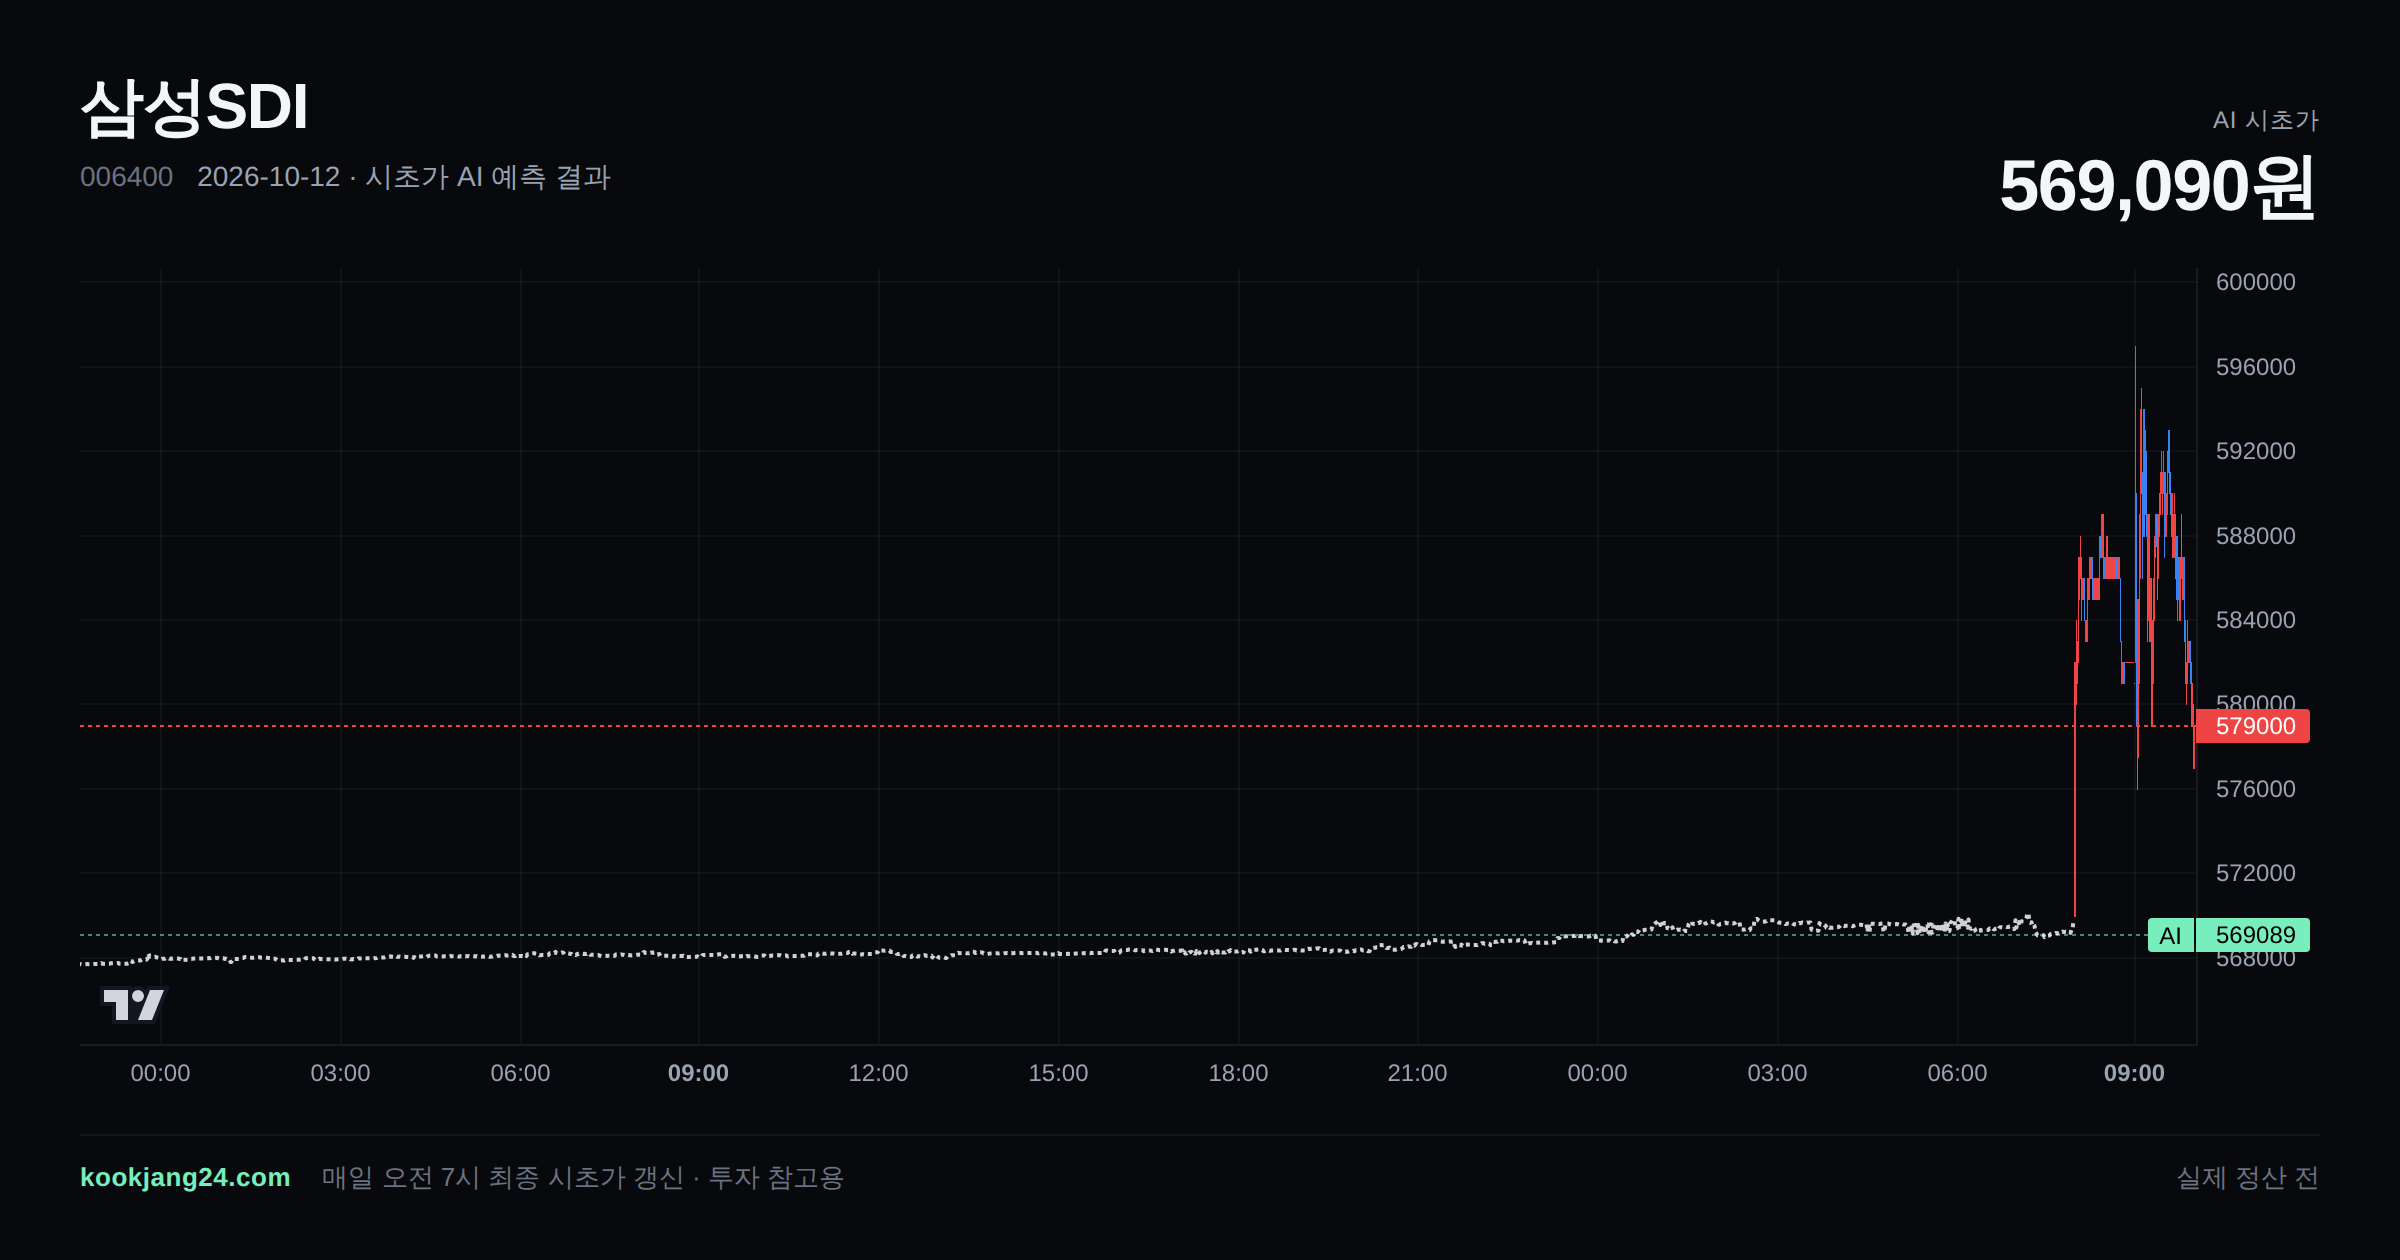Screen dimensions: 2400x1260
Task: Click the 572000 price axis label
Action: click(x=2255, y=873)
